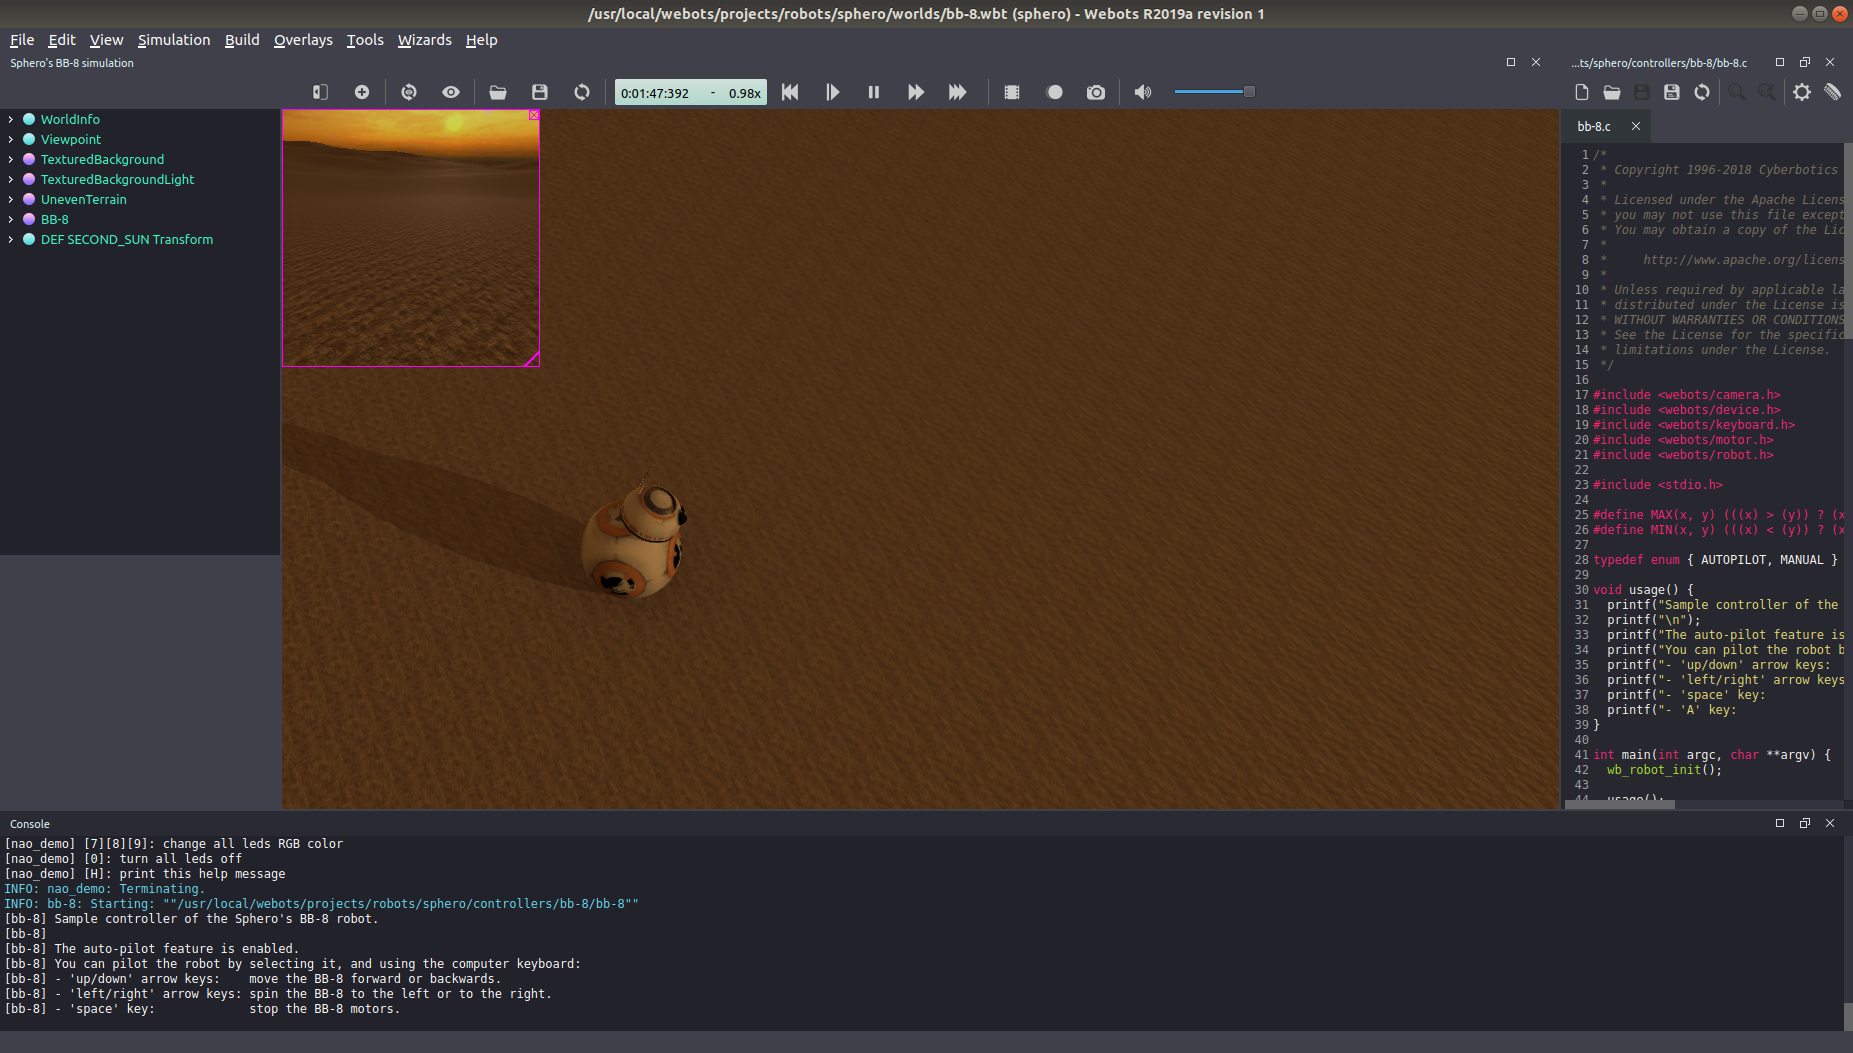
Task: Select BB-8 in scene tree
Action: pyautogui.click(x=55, y=219)
